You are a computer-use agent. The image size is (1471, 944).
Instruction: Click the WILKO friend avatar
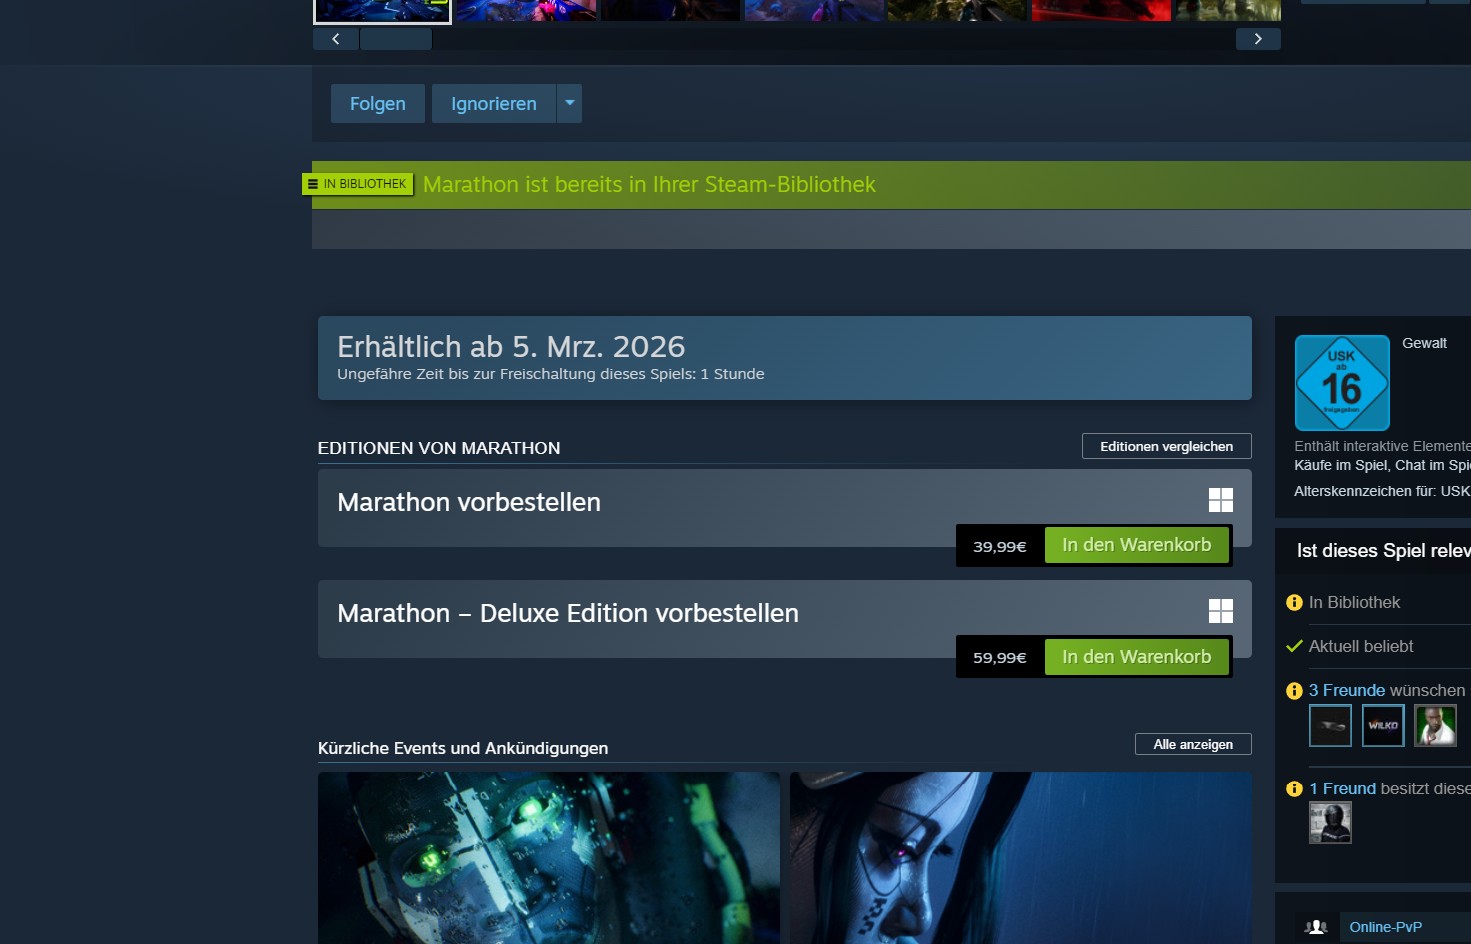1383,726
